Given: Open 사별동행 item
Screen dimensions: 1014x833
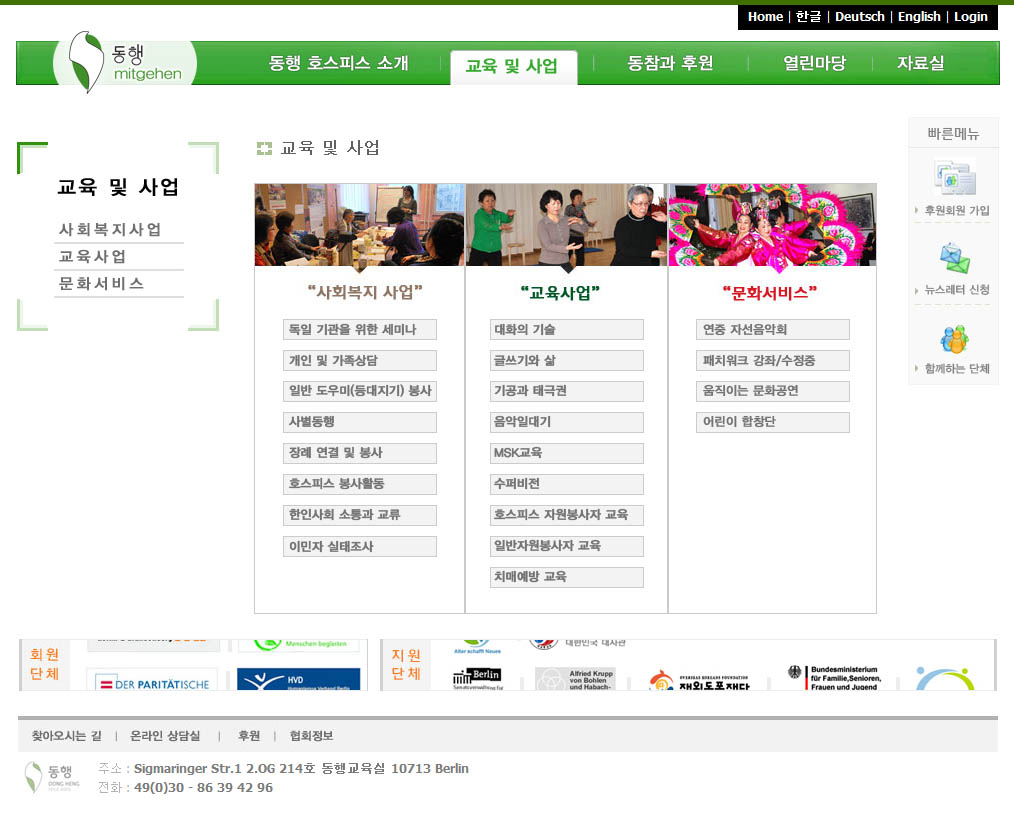Looking at the screenshot, I should (360, 422).
